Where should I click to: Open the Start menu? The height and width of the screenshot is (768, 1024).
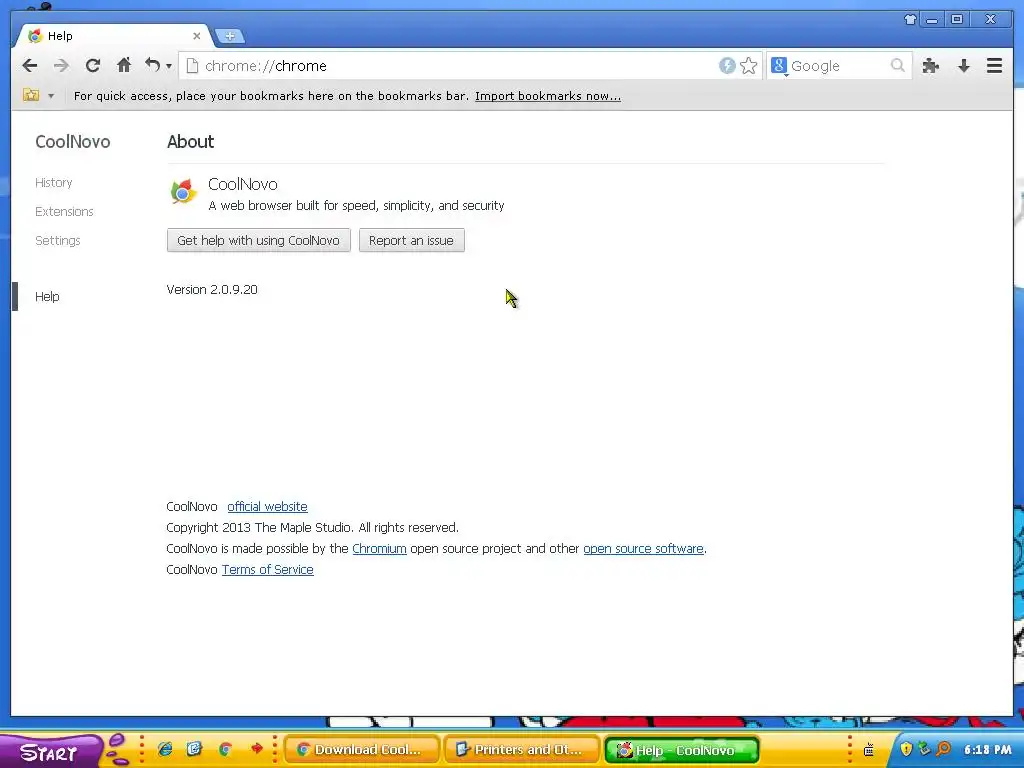click(49, 752)
